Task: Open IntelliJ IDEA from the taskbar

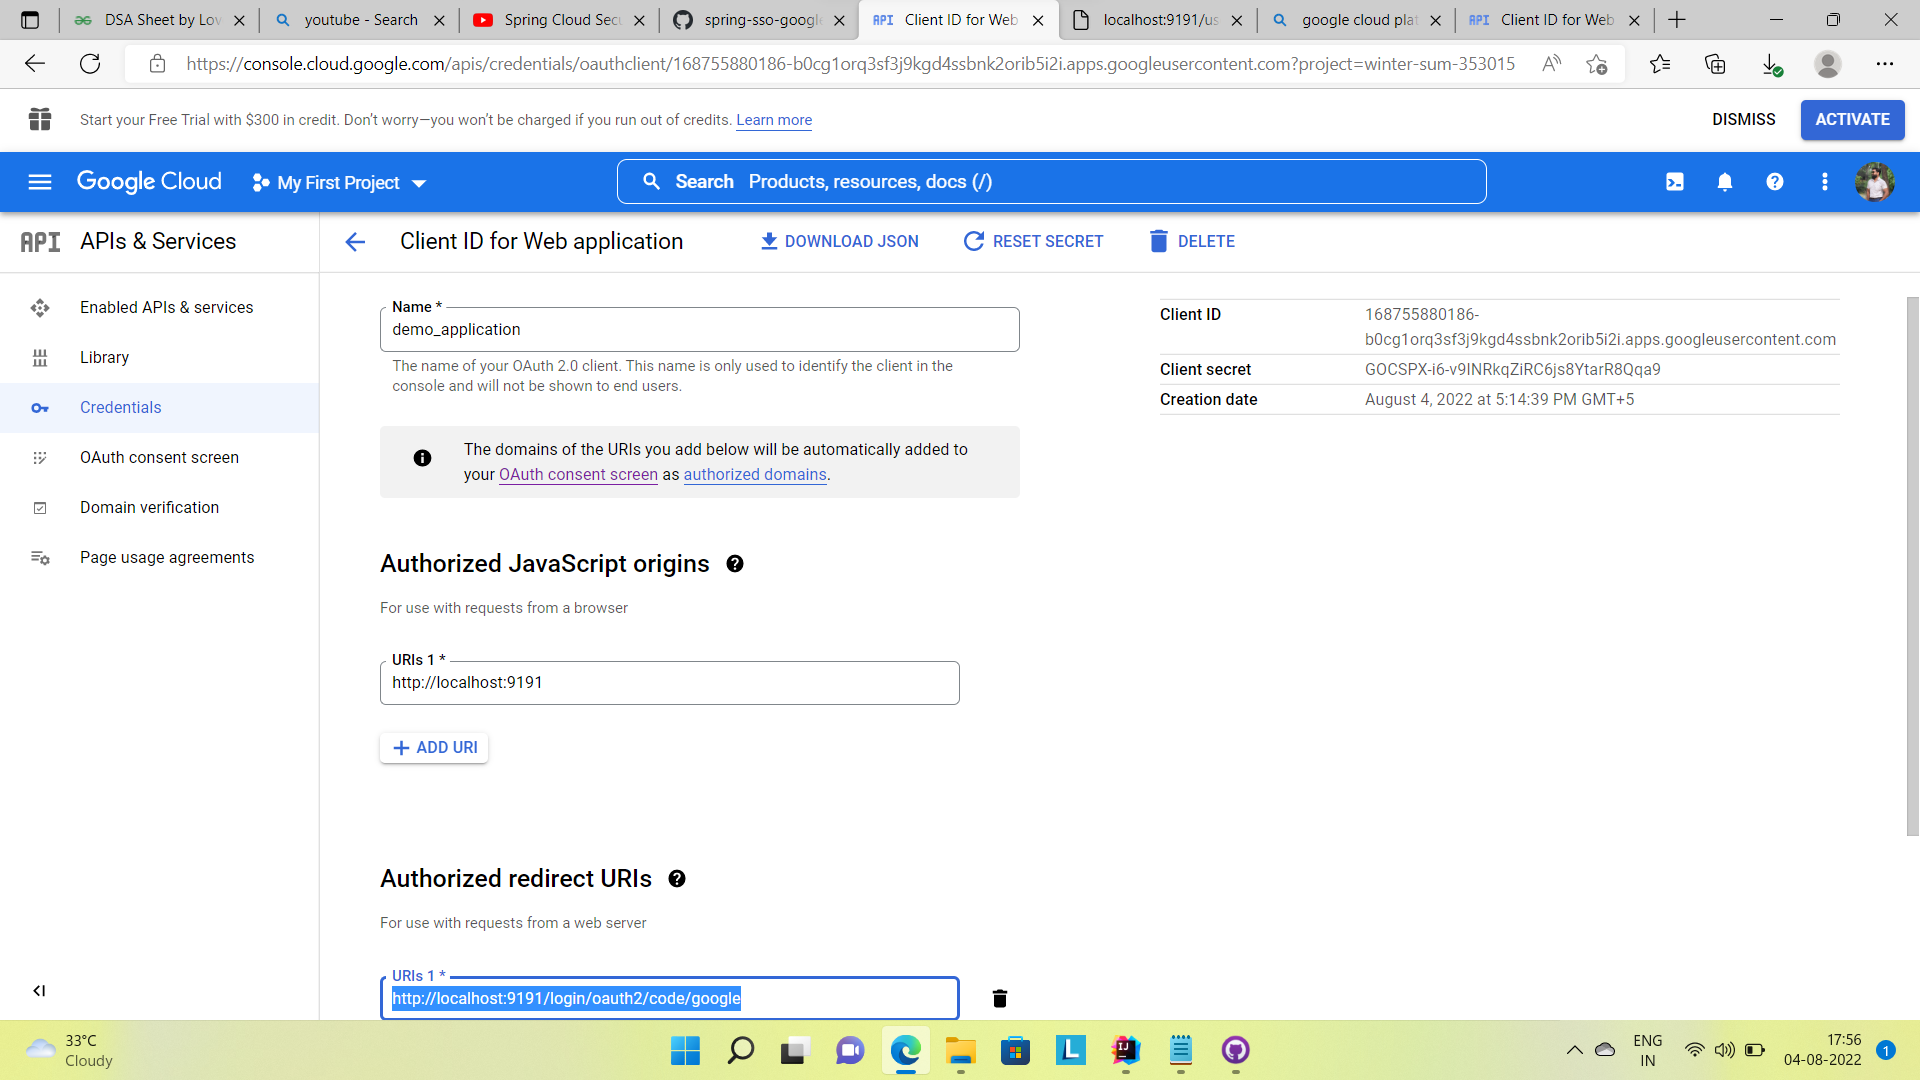Action: (1126, 1050)
